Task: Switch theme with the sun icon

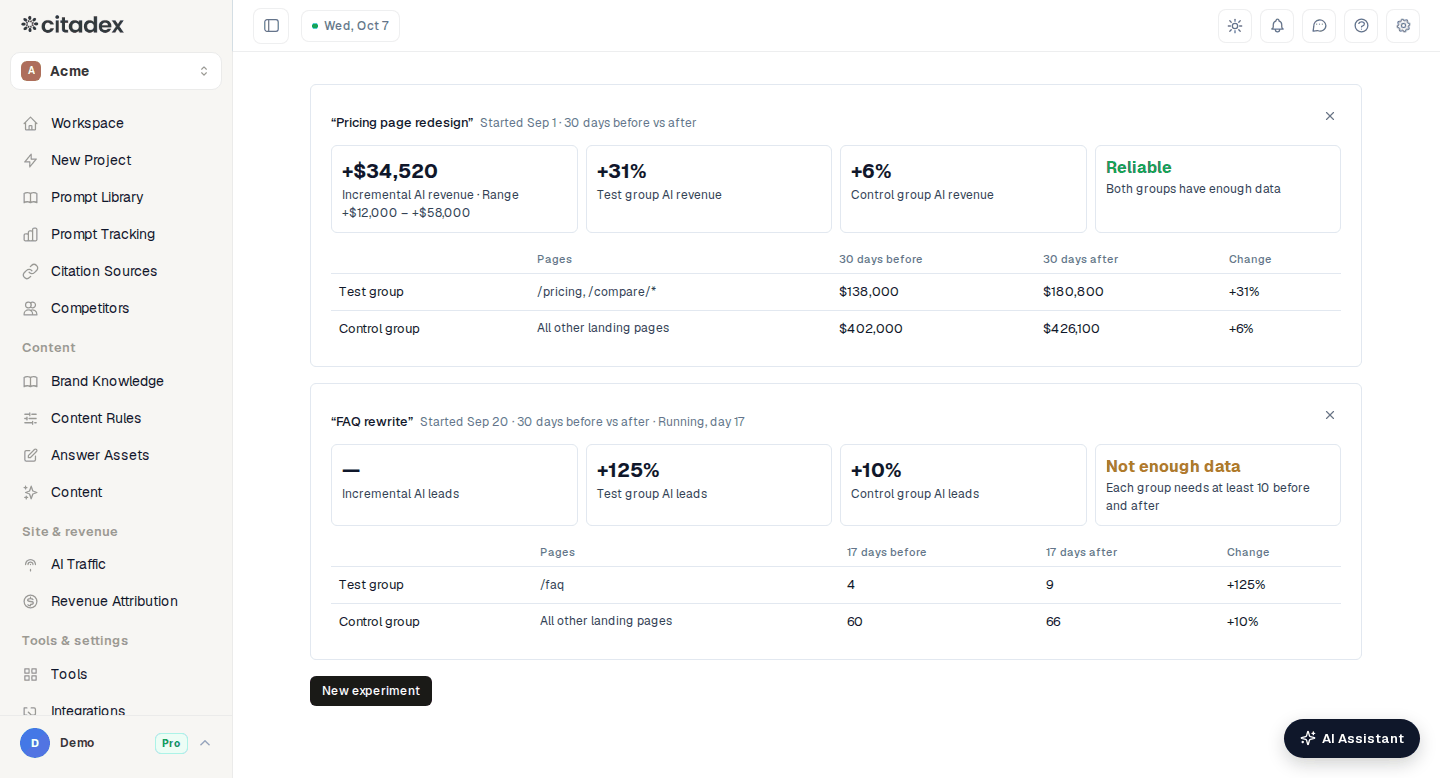Action: 1235,26
